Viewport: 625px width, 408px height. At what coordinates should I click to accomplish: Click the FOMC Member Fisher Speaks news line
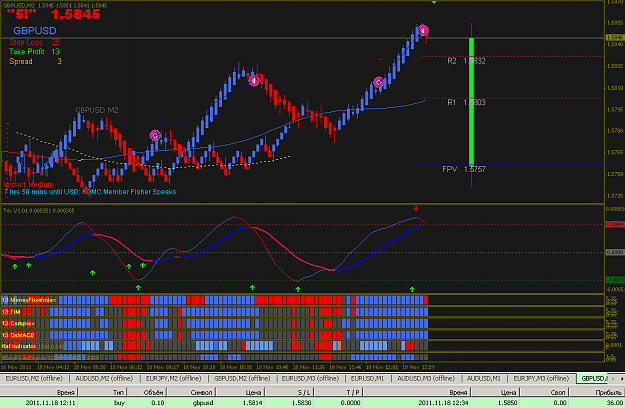pos(90,192)
